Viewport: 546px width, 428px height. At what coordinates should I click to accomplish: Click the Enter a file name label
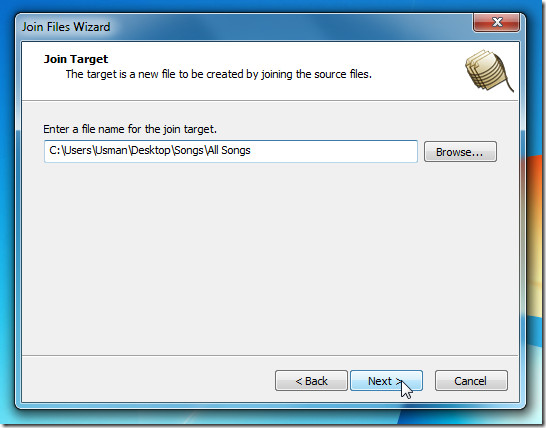pyautogui.click(x=130, y=129)
